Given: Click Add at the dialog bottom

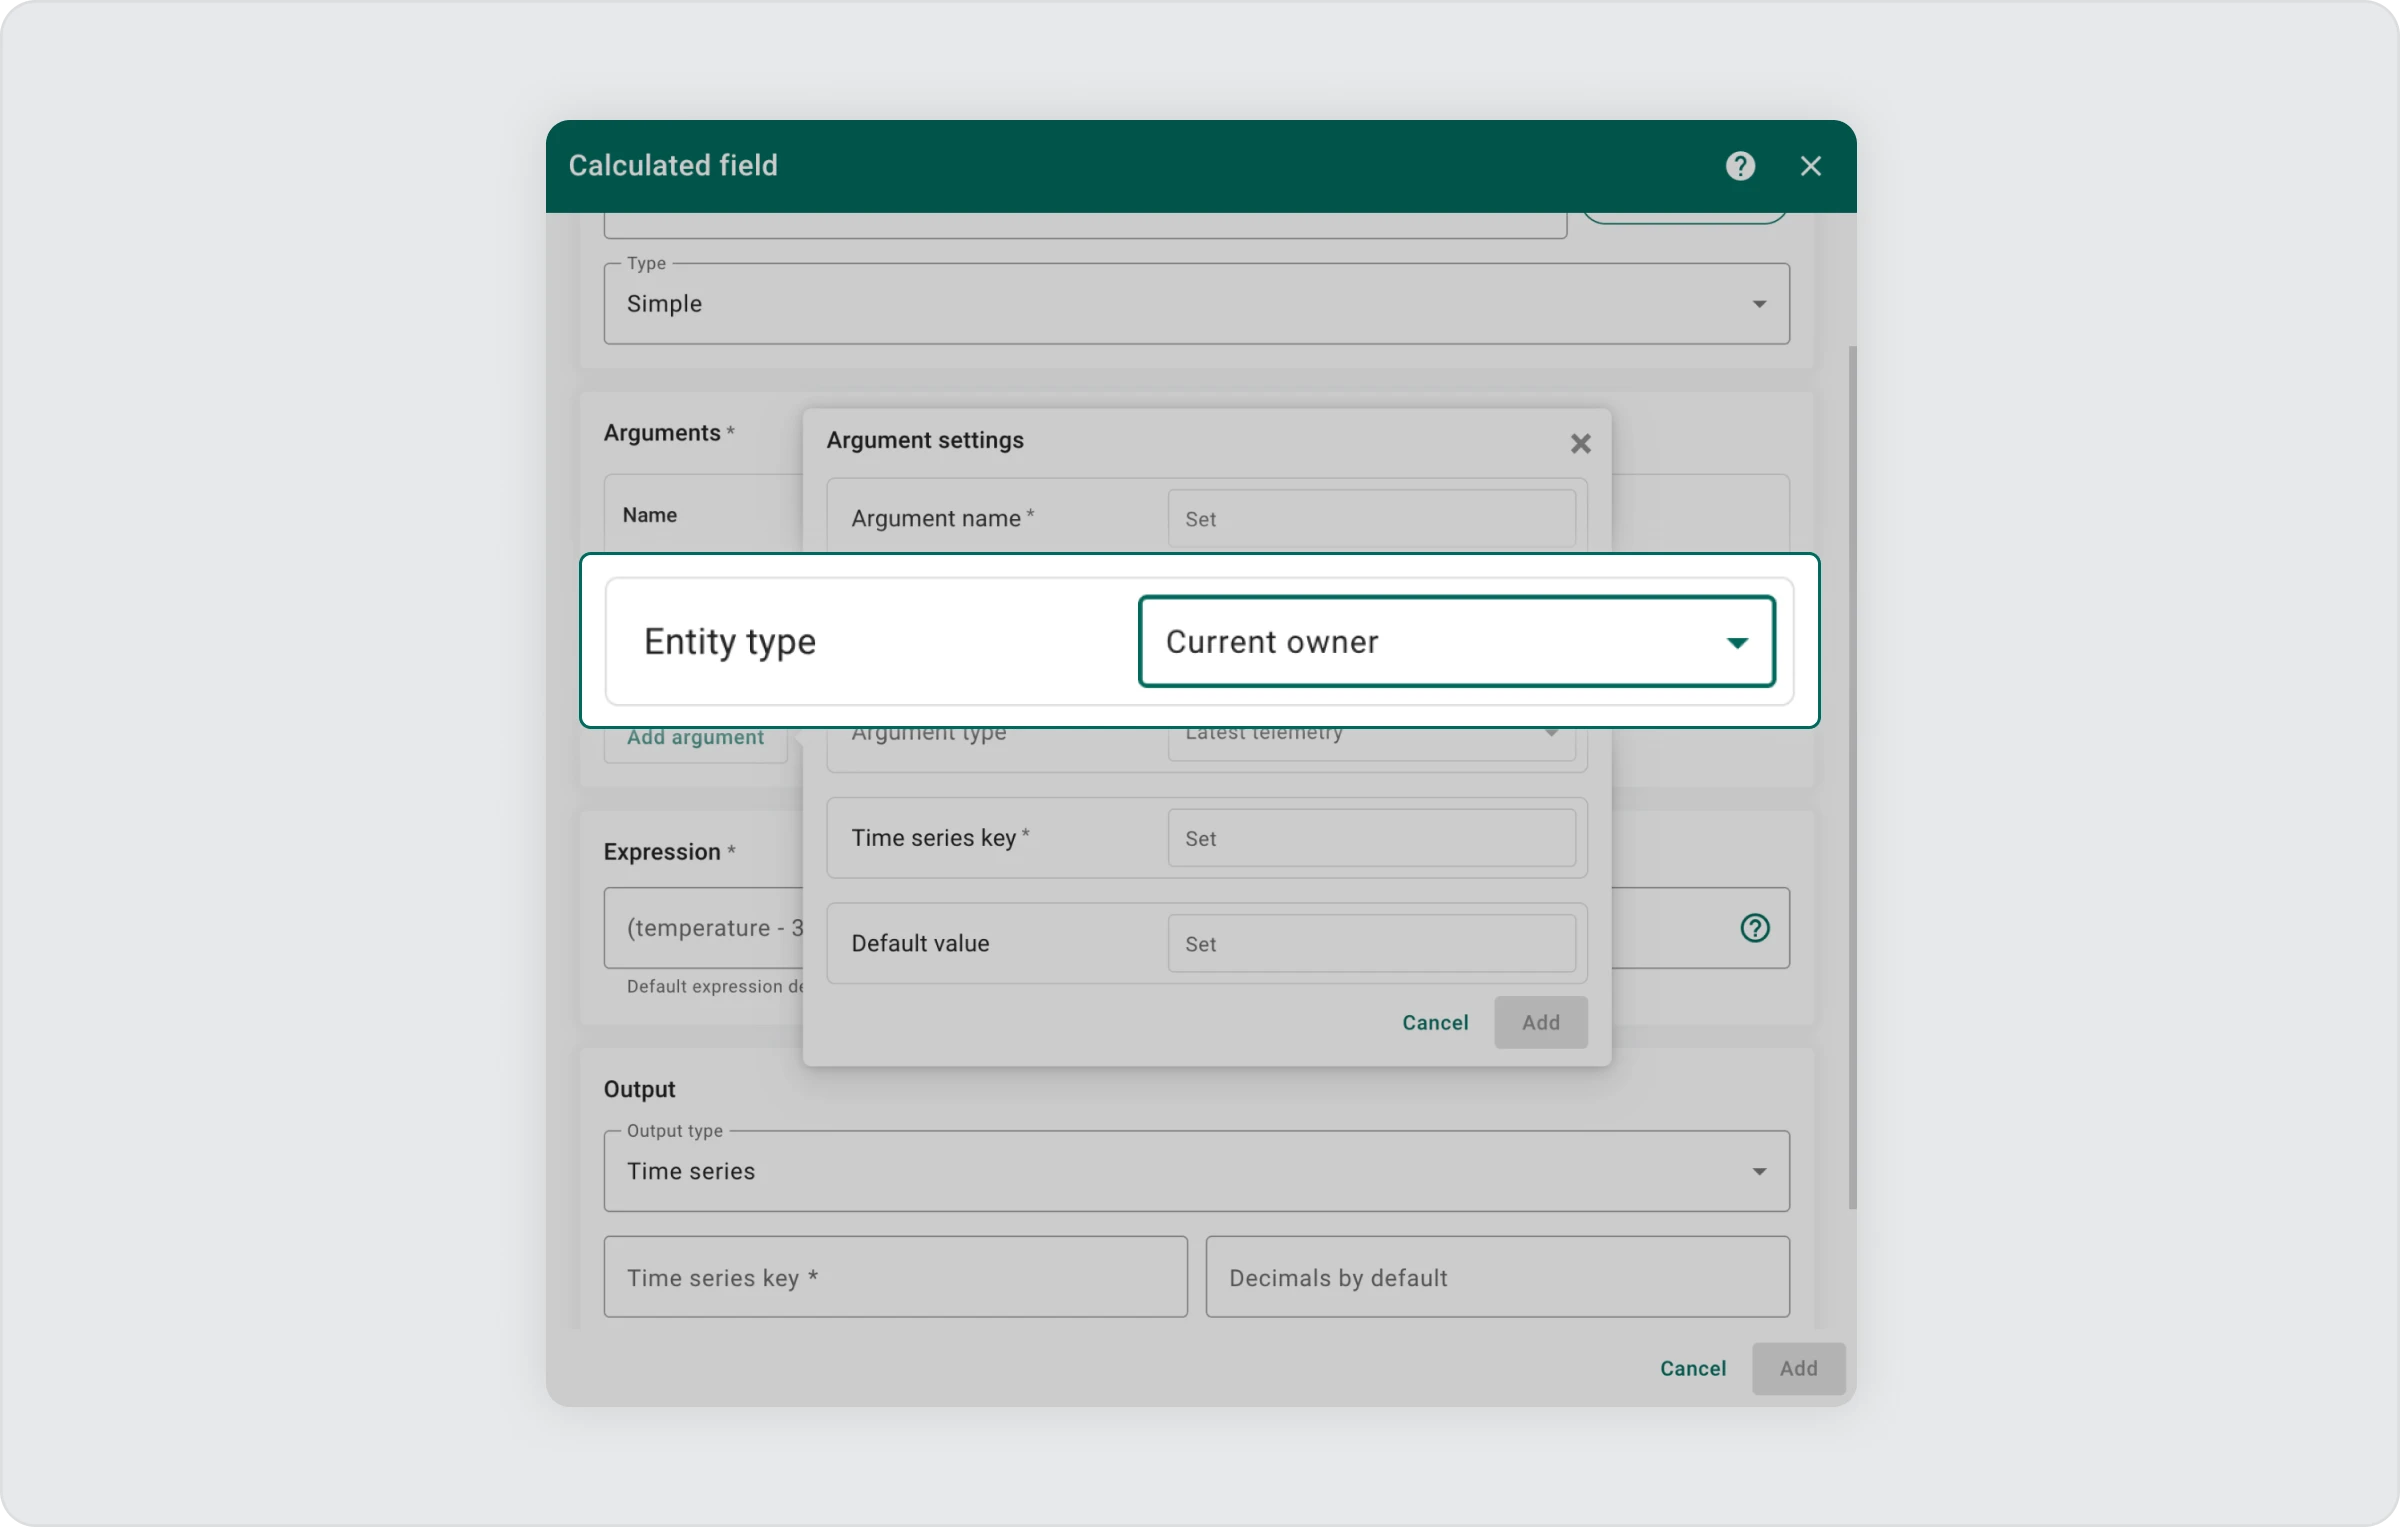Looking at the screenshot, I should pos(1798,1368).
